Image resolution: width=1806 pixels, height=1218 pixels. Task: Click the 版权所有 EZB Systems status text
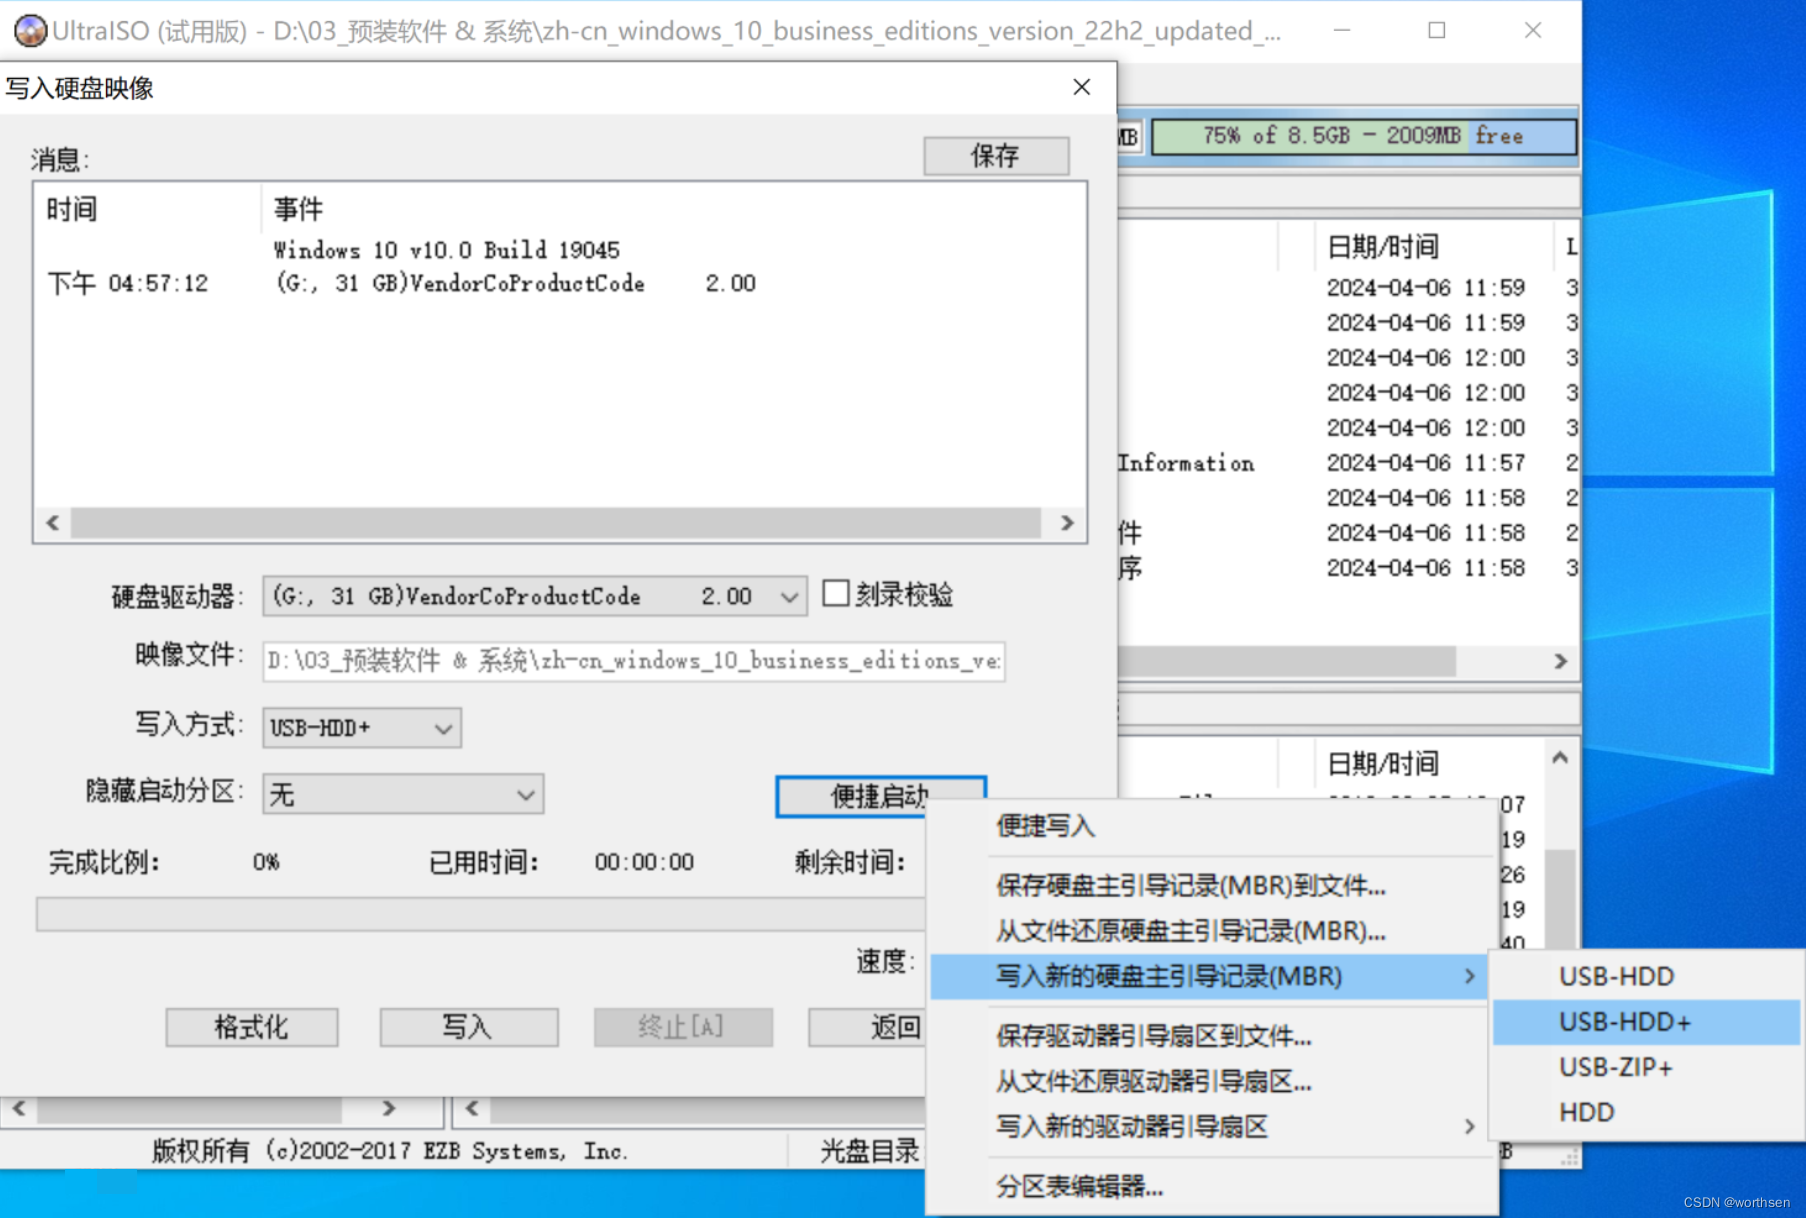pos(389,1151)
